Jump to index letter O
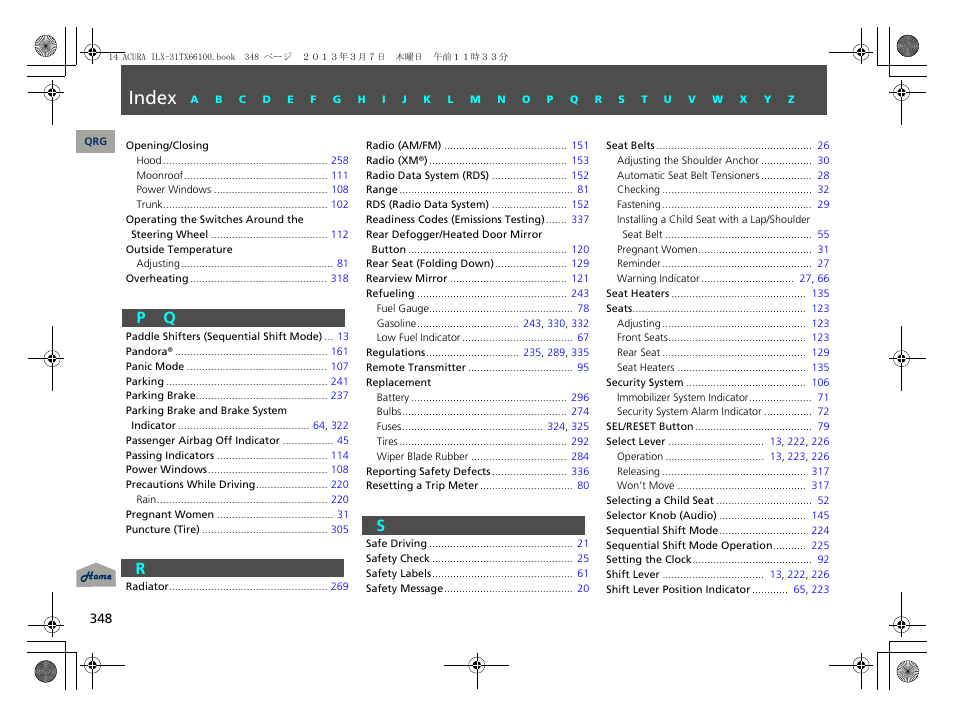The height and width of the screenshot is (718, 954). pos(526,99)
